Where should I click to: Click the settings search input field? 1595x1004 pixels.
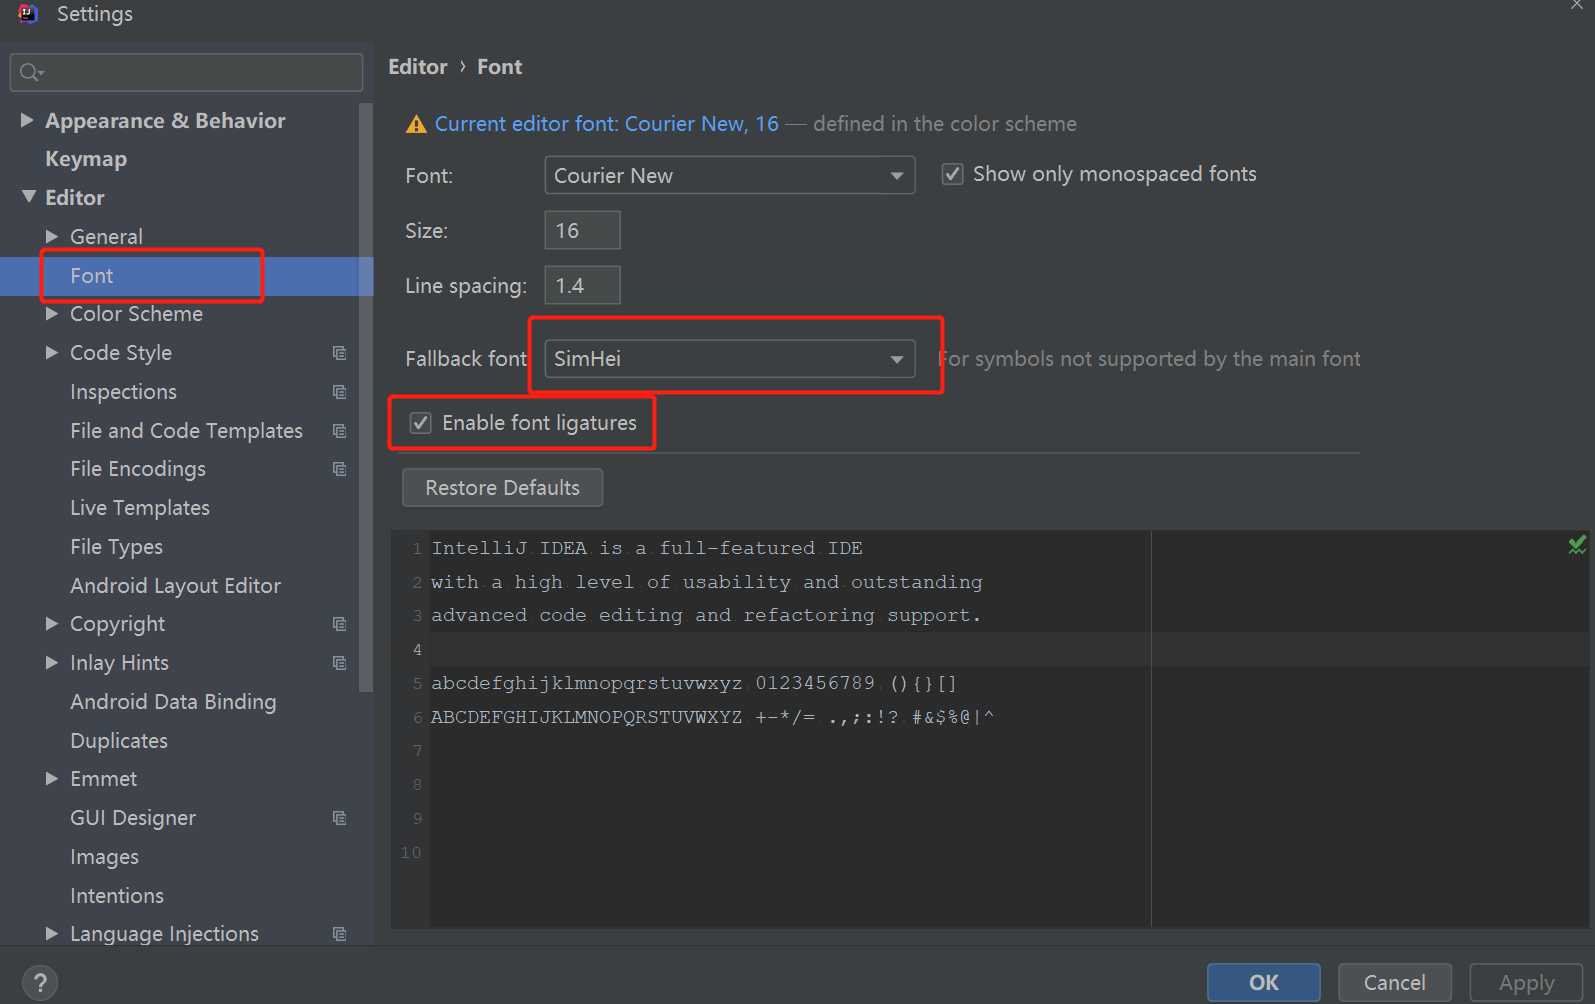click(x=186, y=72)
